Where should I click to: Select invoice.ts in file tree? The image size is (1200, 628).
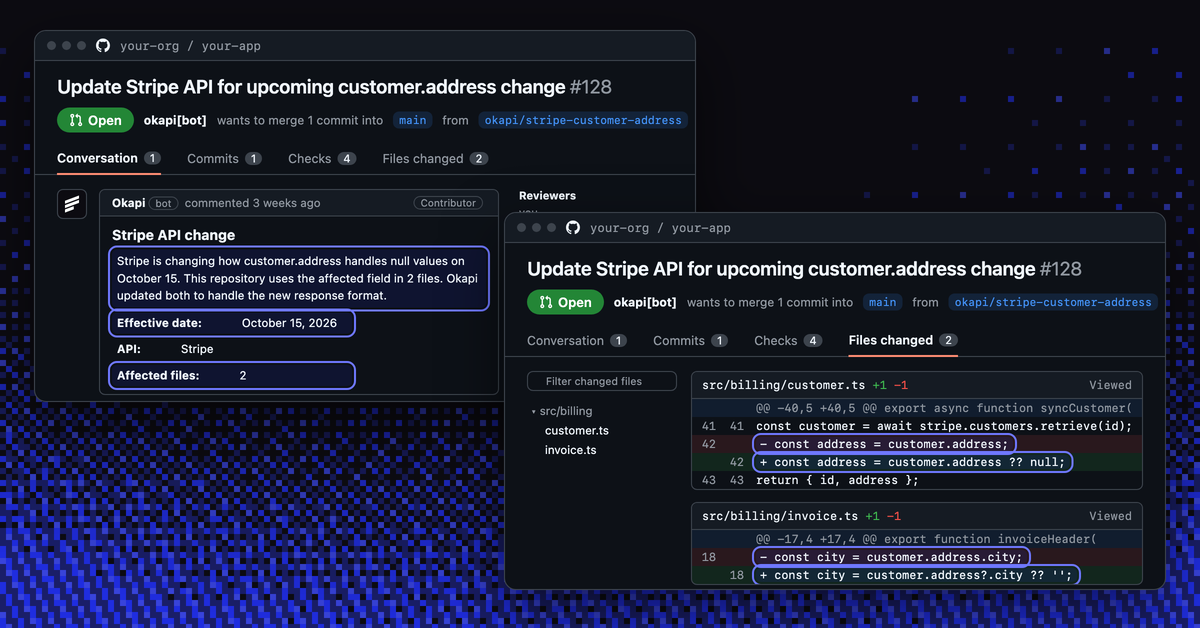click(570, 450)
